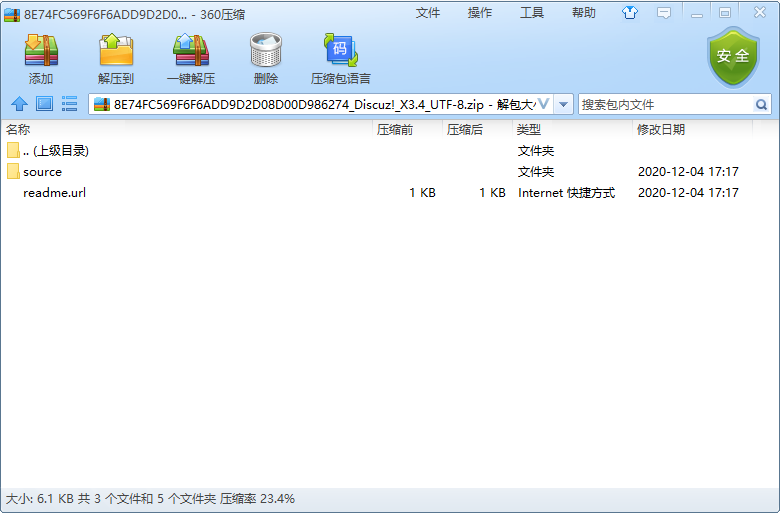Select the readme.url file entry
The height and width of the screenshot is (513, 780).
pyautogui.click(x=54, y=193)
